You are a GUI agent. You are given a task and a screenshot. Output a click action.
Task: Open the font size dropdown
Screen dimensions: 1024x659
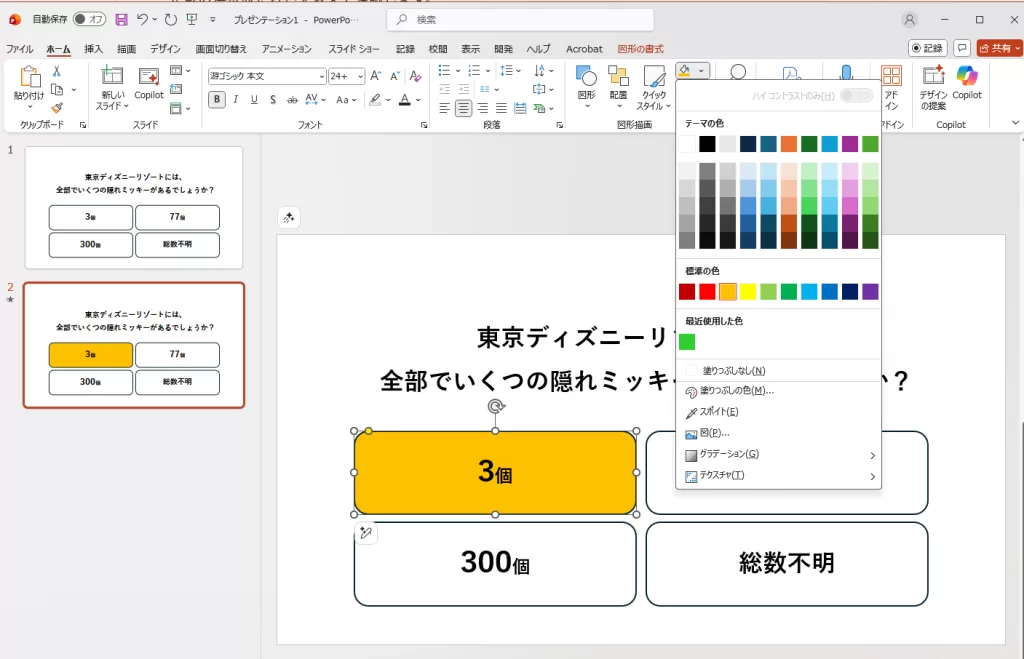pos(358,76)
